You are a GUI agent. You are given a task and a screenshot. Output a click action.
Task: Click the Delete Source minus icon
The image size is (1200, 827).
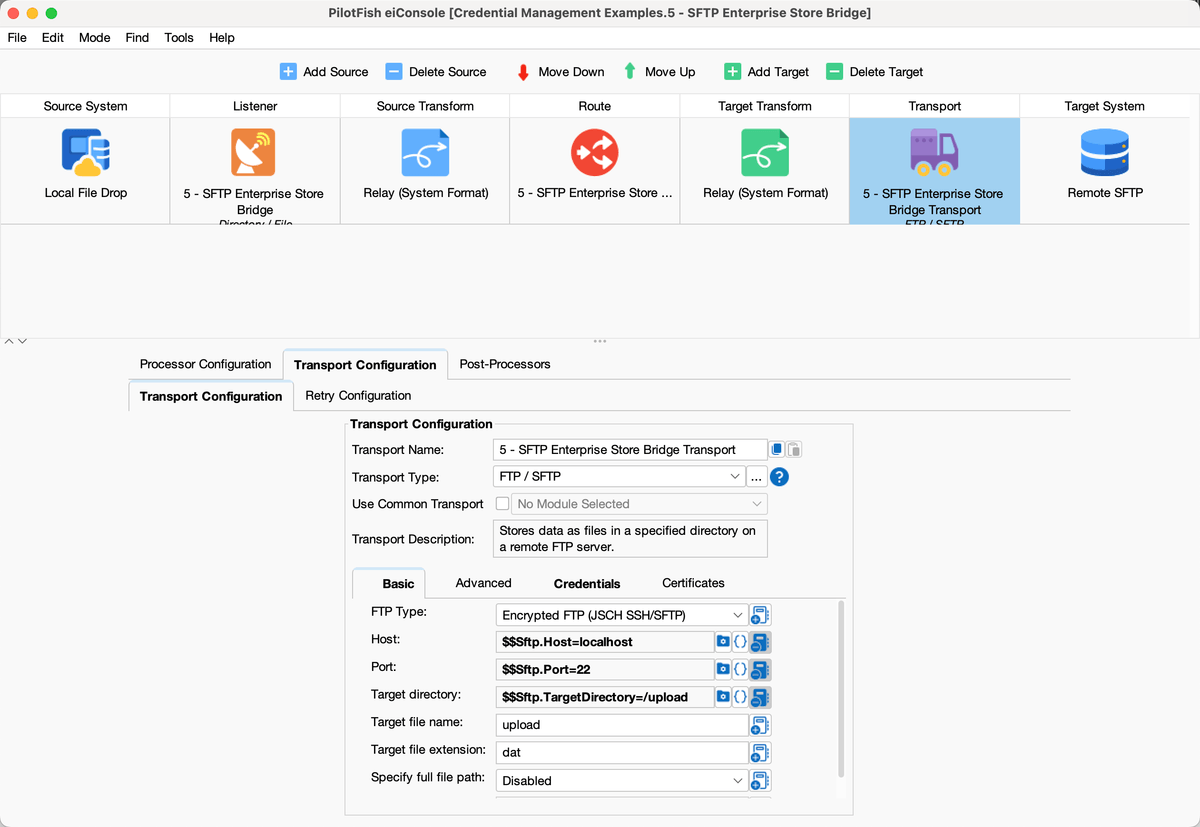coord(394,72)
